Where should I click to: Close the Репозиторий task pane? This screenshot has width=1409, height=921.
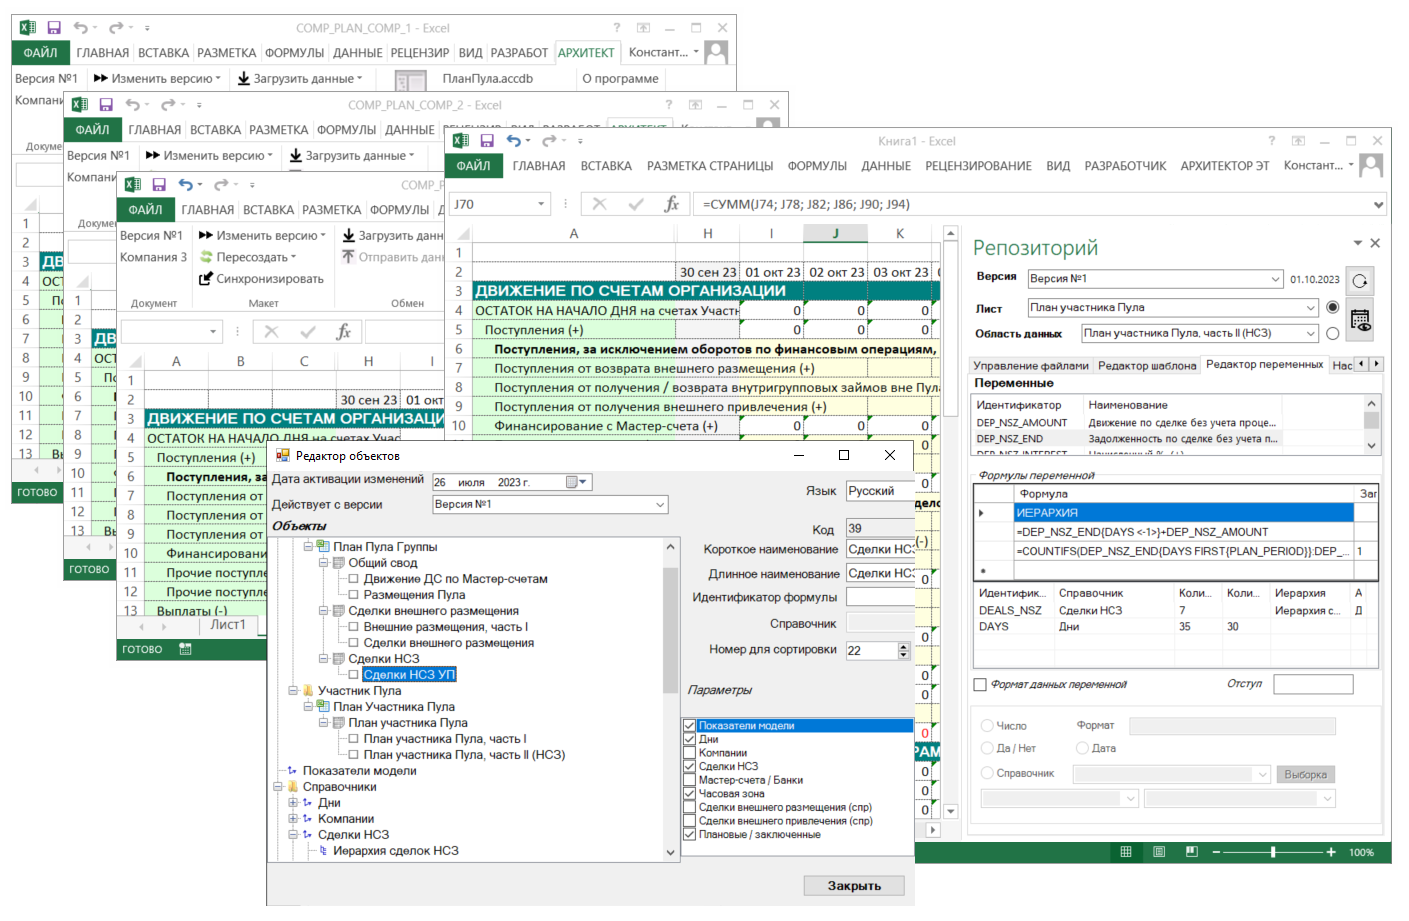tap(1375, 243)
